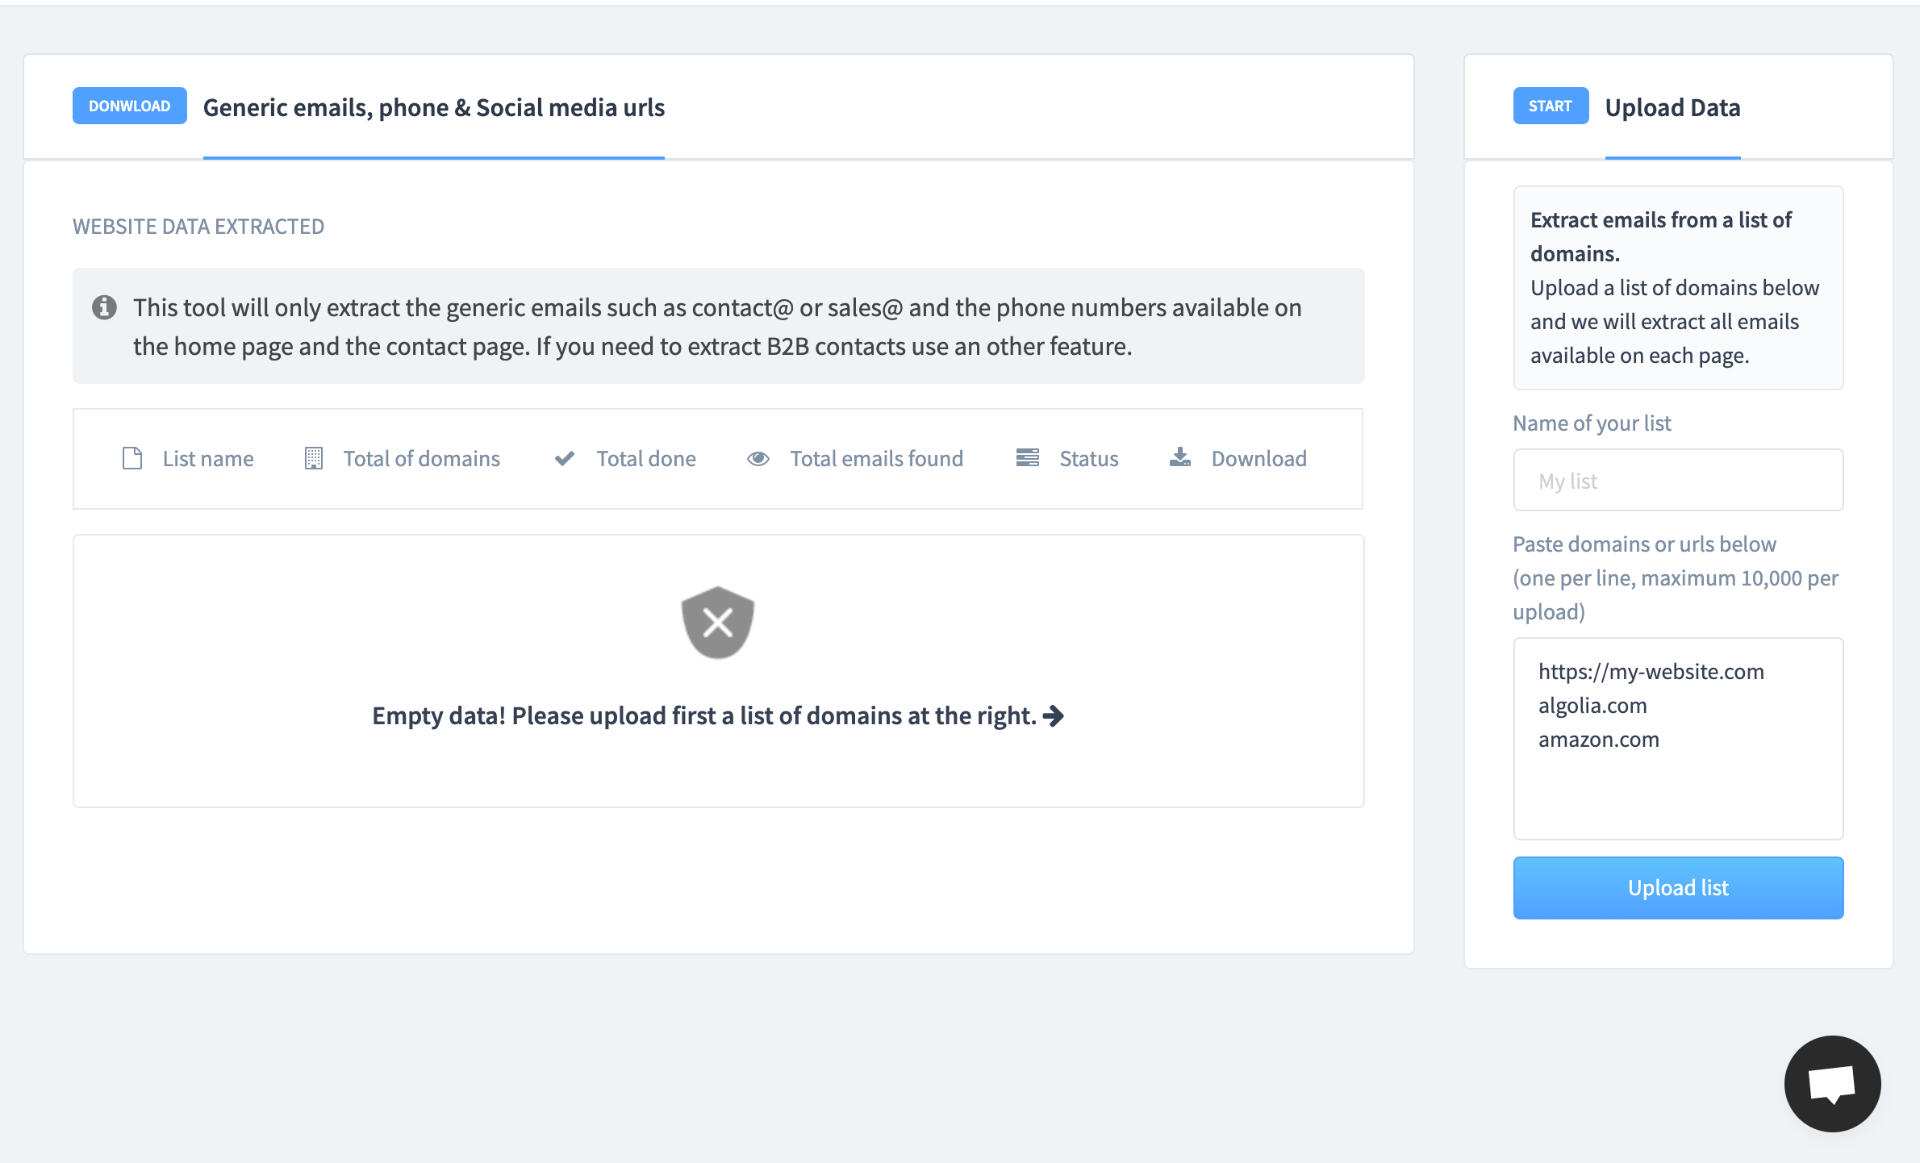
Task: Click the right arrow after empty data message
Action: coord(1053,716)
